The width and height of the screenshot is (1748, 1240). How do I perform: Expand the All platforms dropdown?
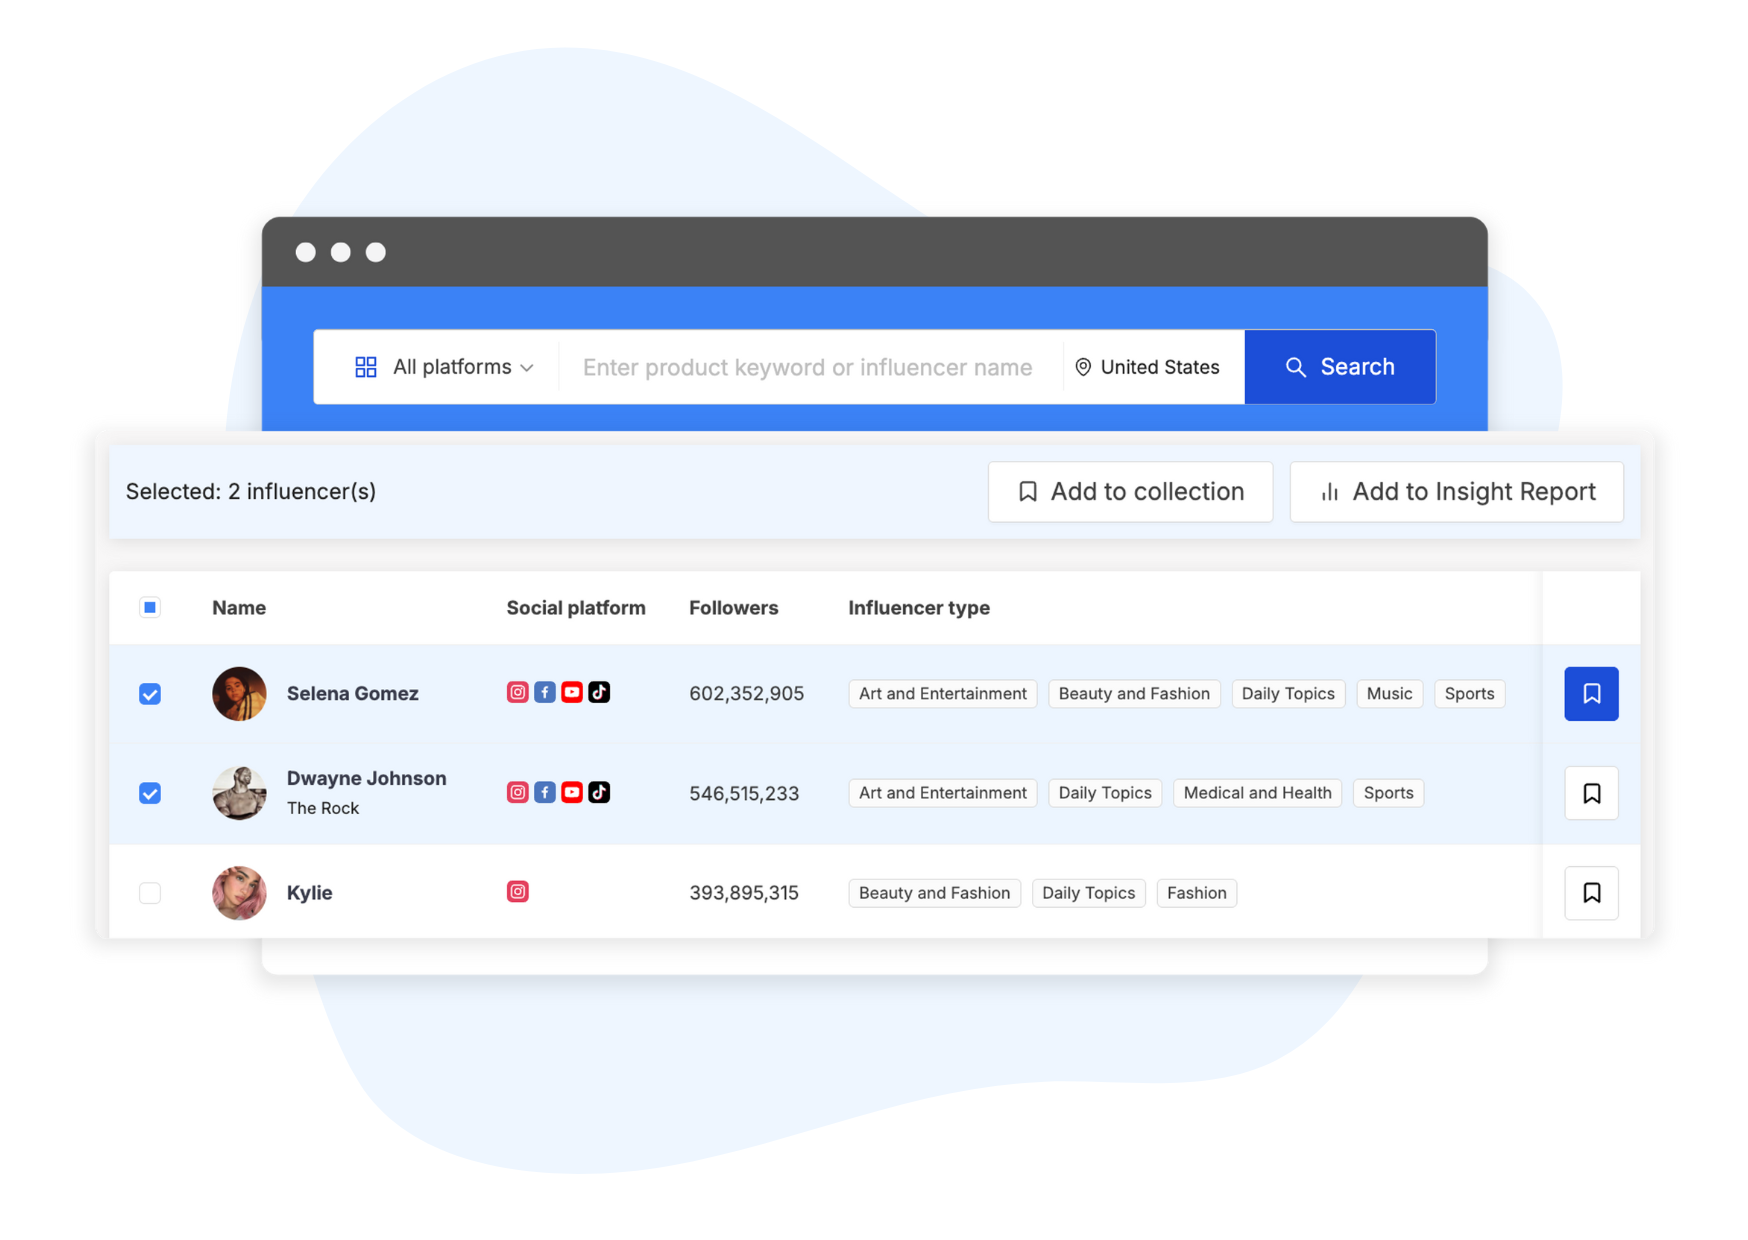click(444, 367)
